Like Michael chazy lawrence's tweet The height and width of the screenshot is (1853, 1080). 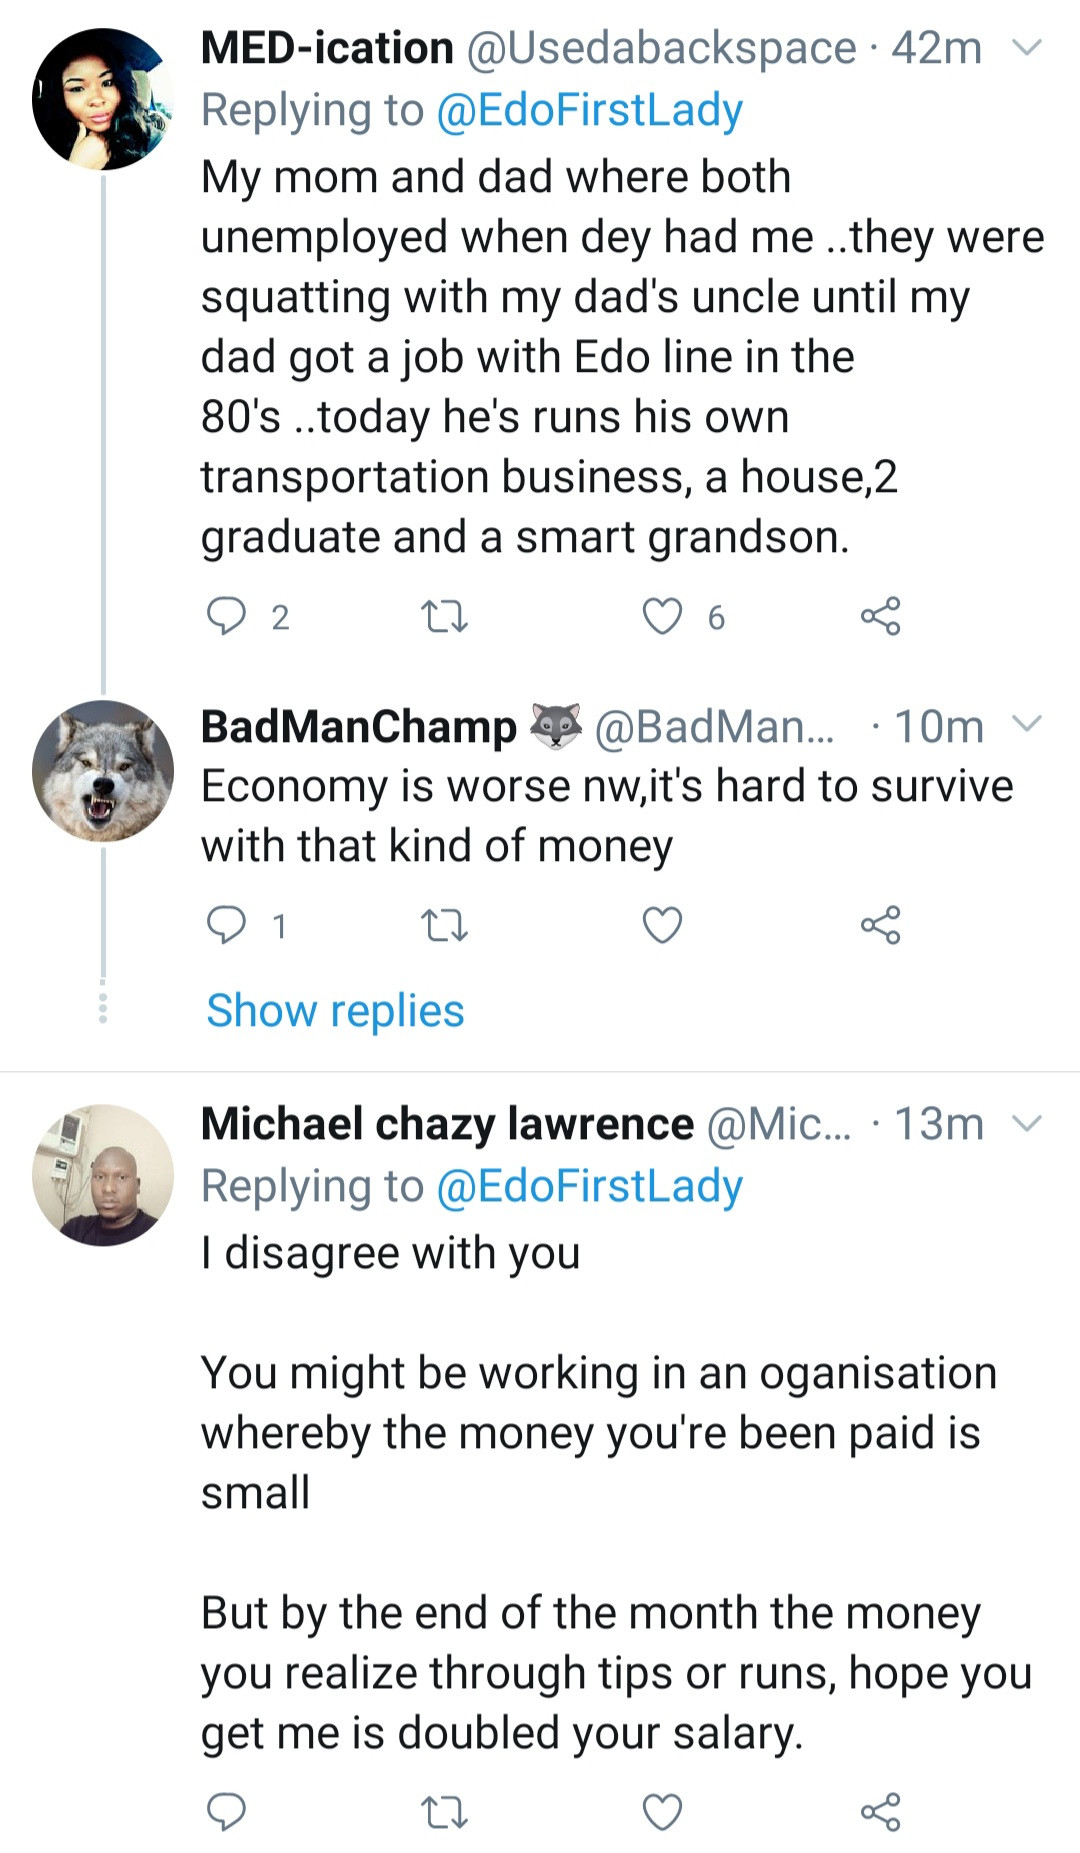[662, 1811]
